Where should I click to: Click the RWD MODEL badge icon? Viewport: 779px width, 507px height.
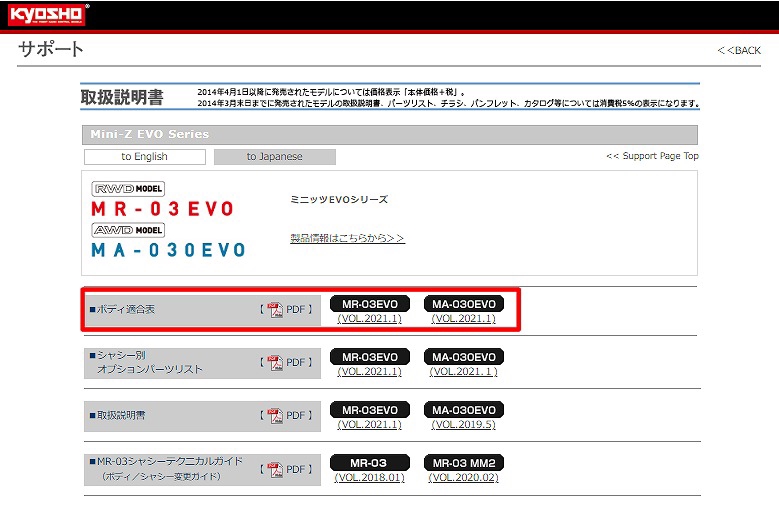(128, 189)
